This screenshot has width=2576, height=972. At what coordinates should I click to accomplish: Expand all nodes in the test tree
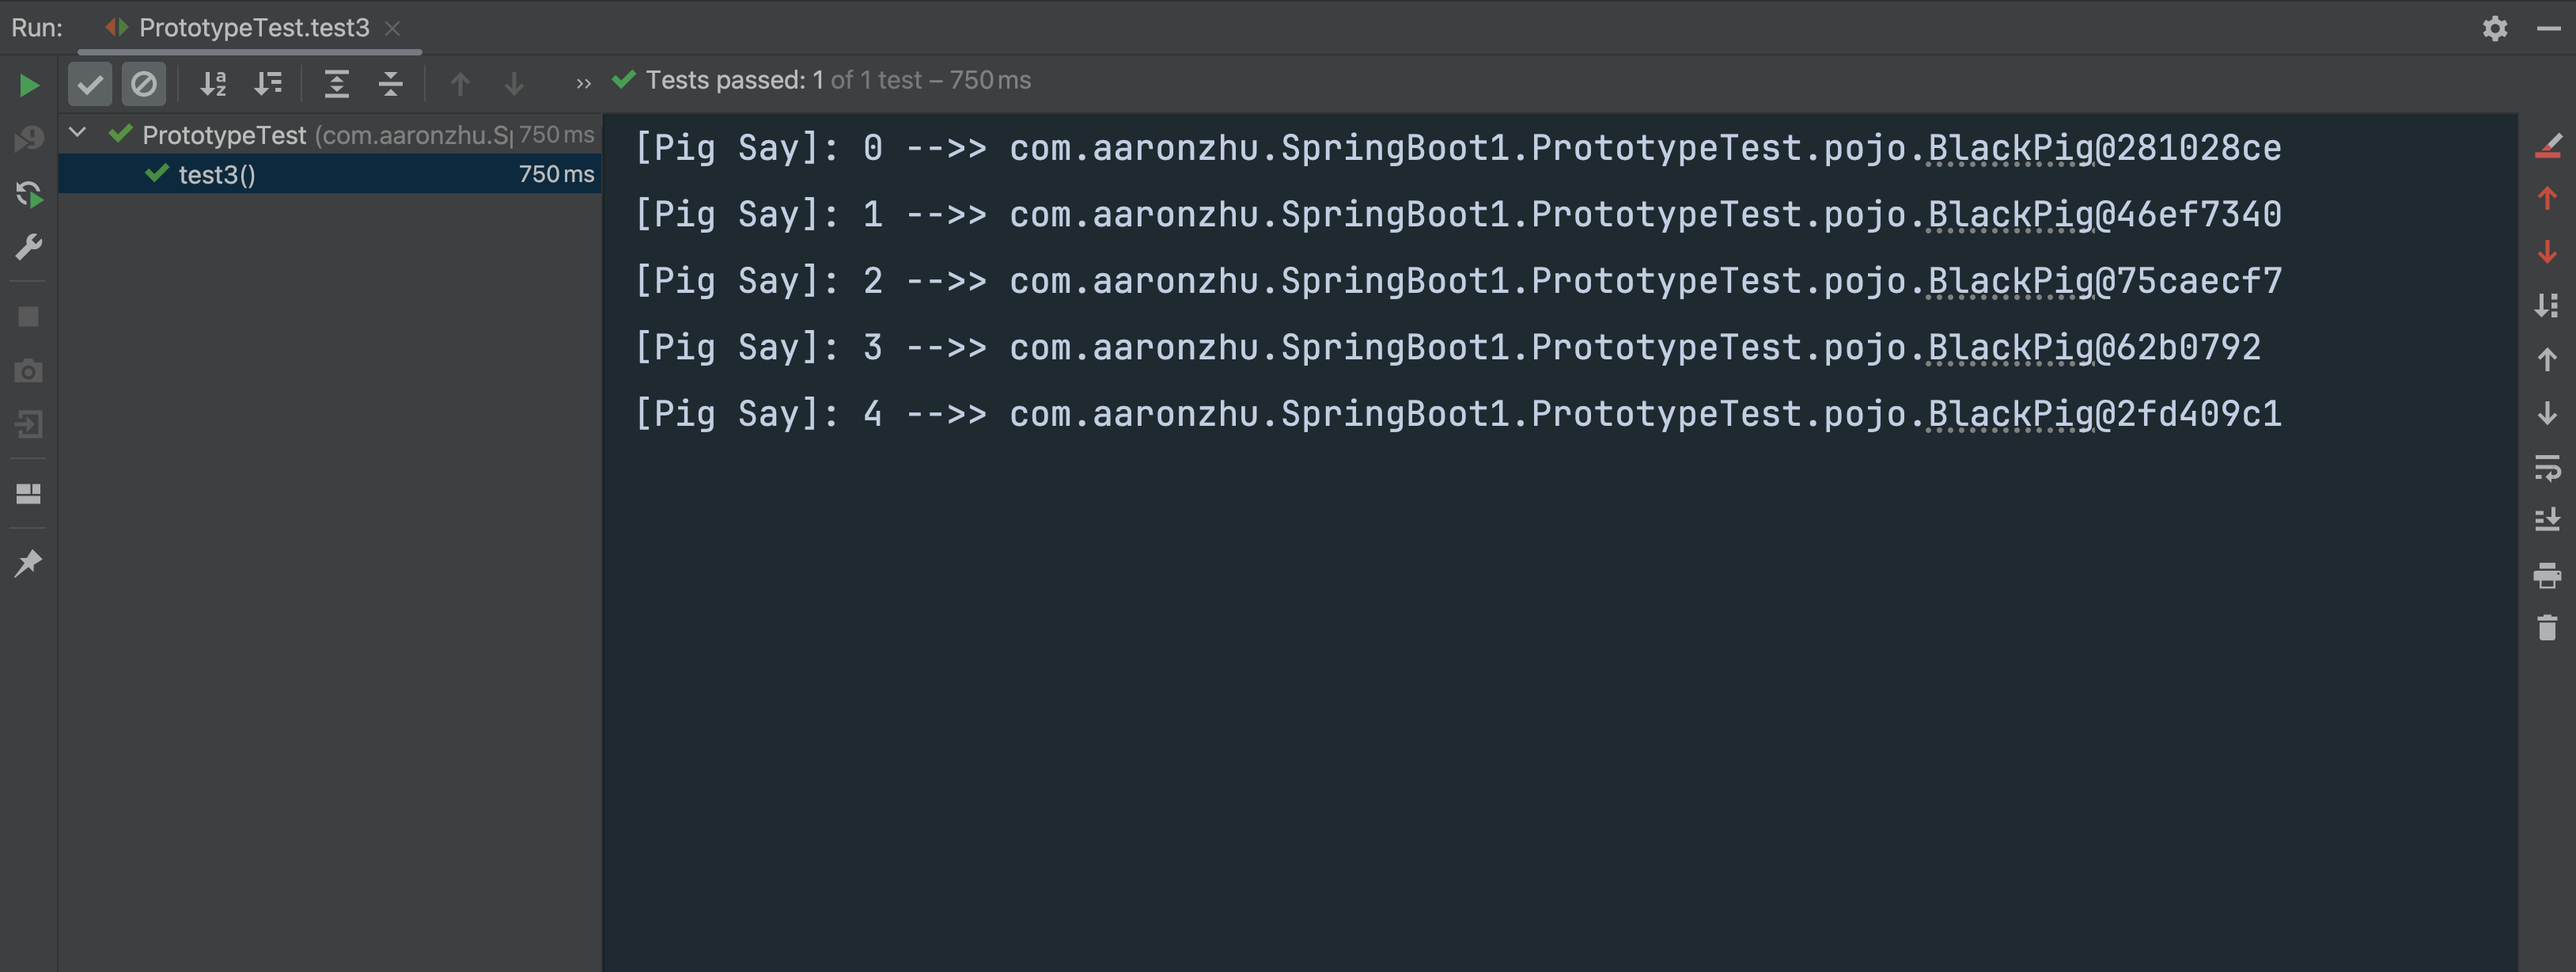[x=337, y=84]
